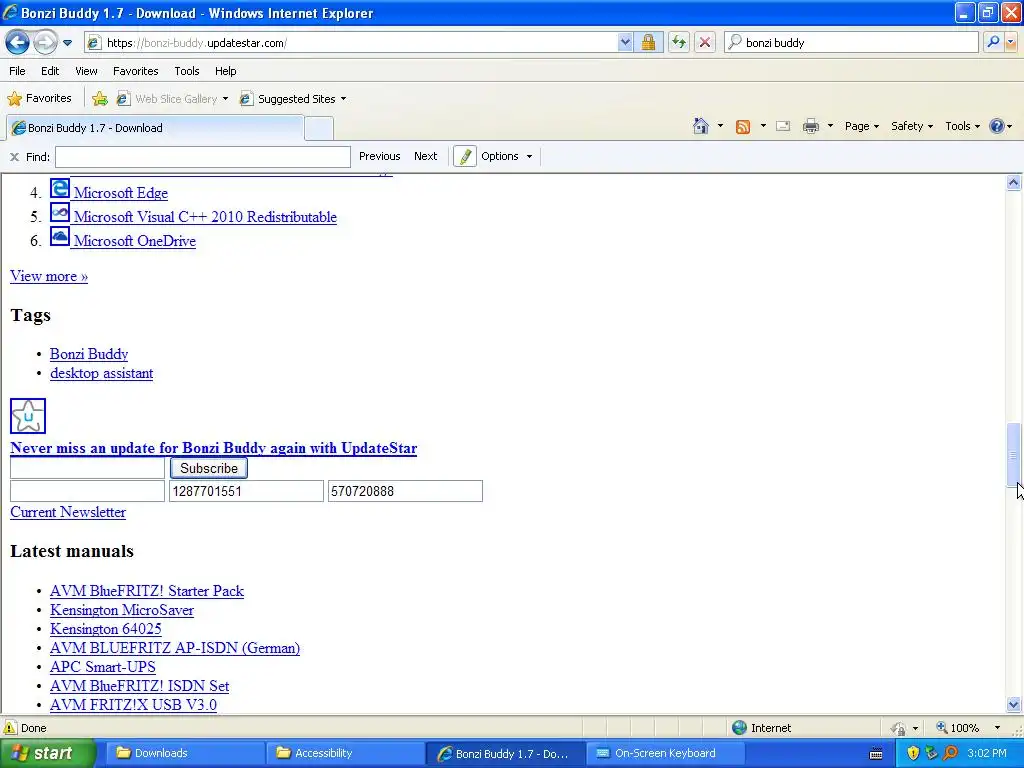Open the APC Smart-UPS manual link
Viewport: 1024px width, 768px height.
click(x=103, y=667)
